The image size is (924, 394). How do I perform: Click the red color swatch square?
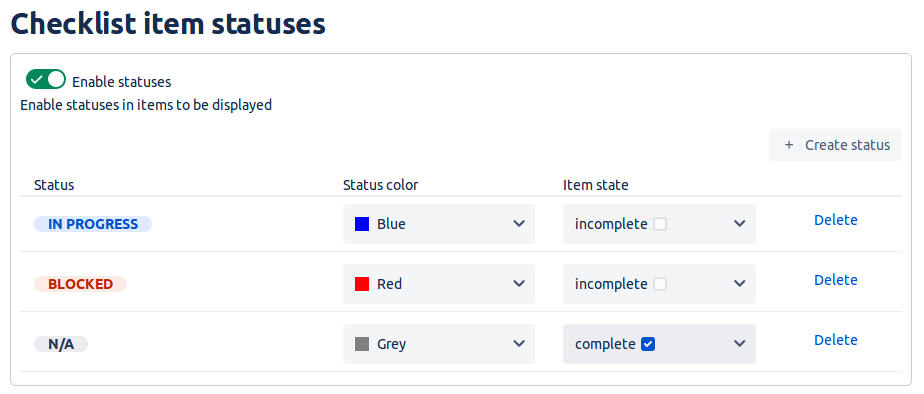pos(362,284)
